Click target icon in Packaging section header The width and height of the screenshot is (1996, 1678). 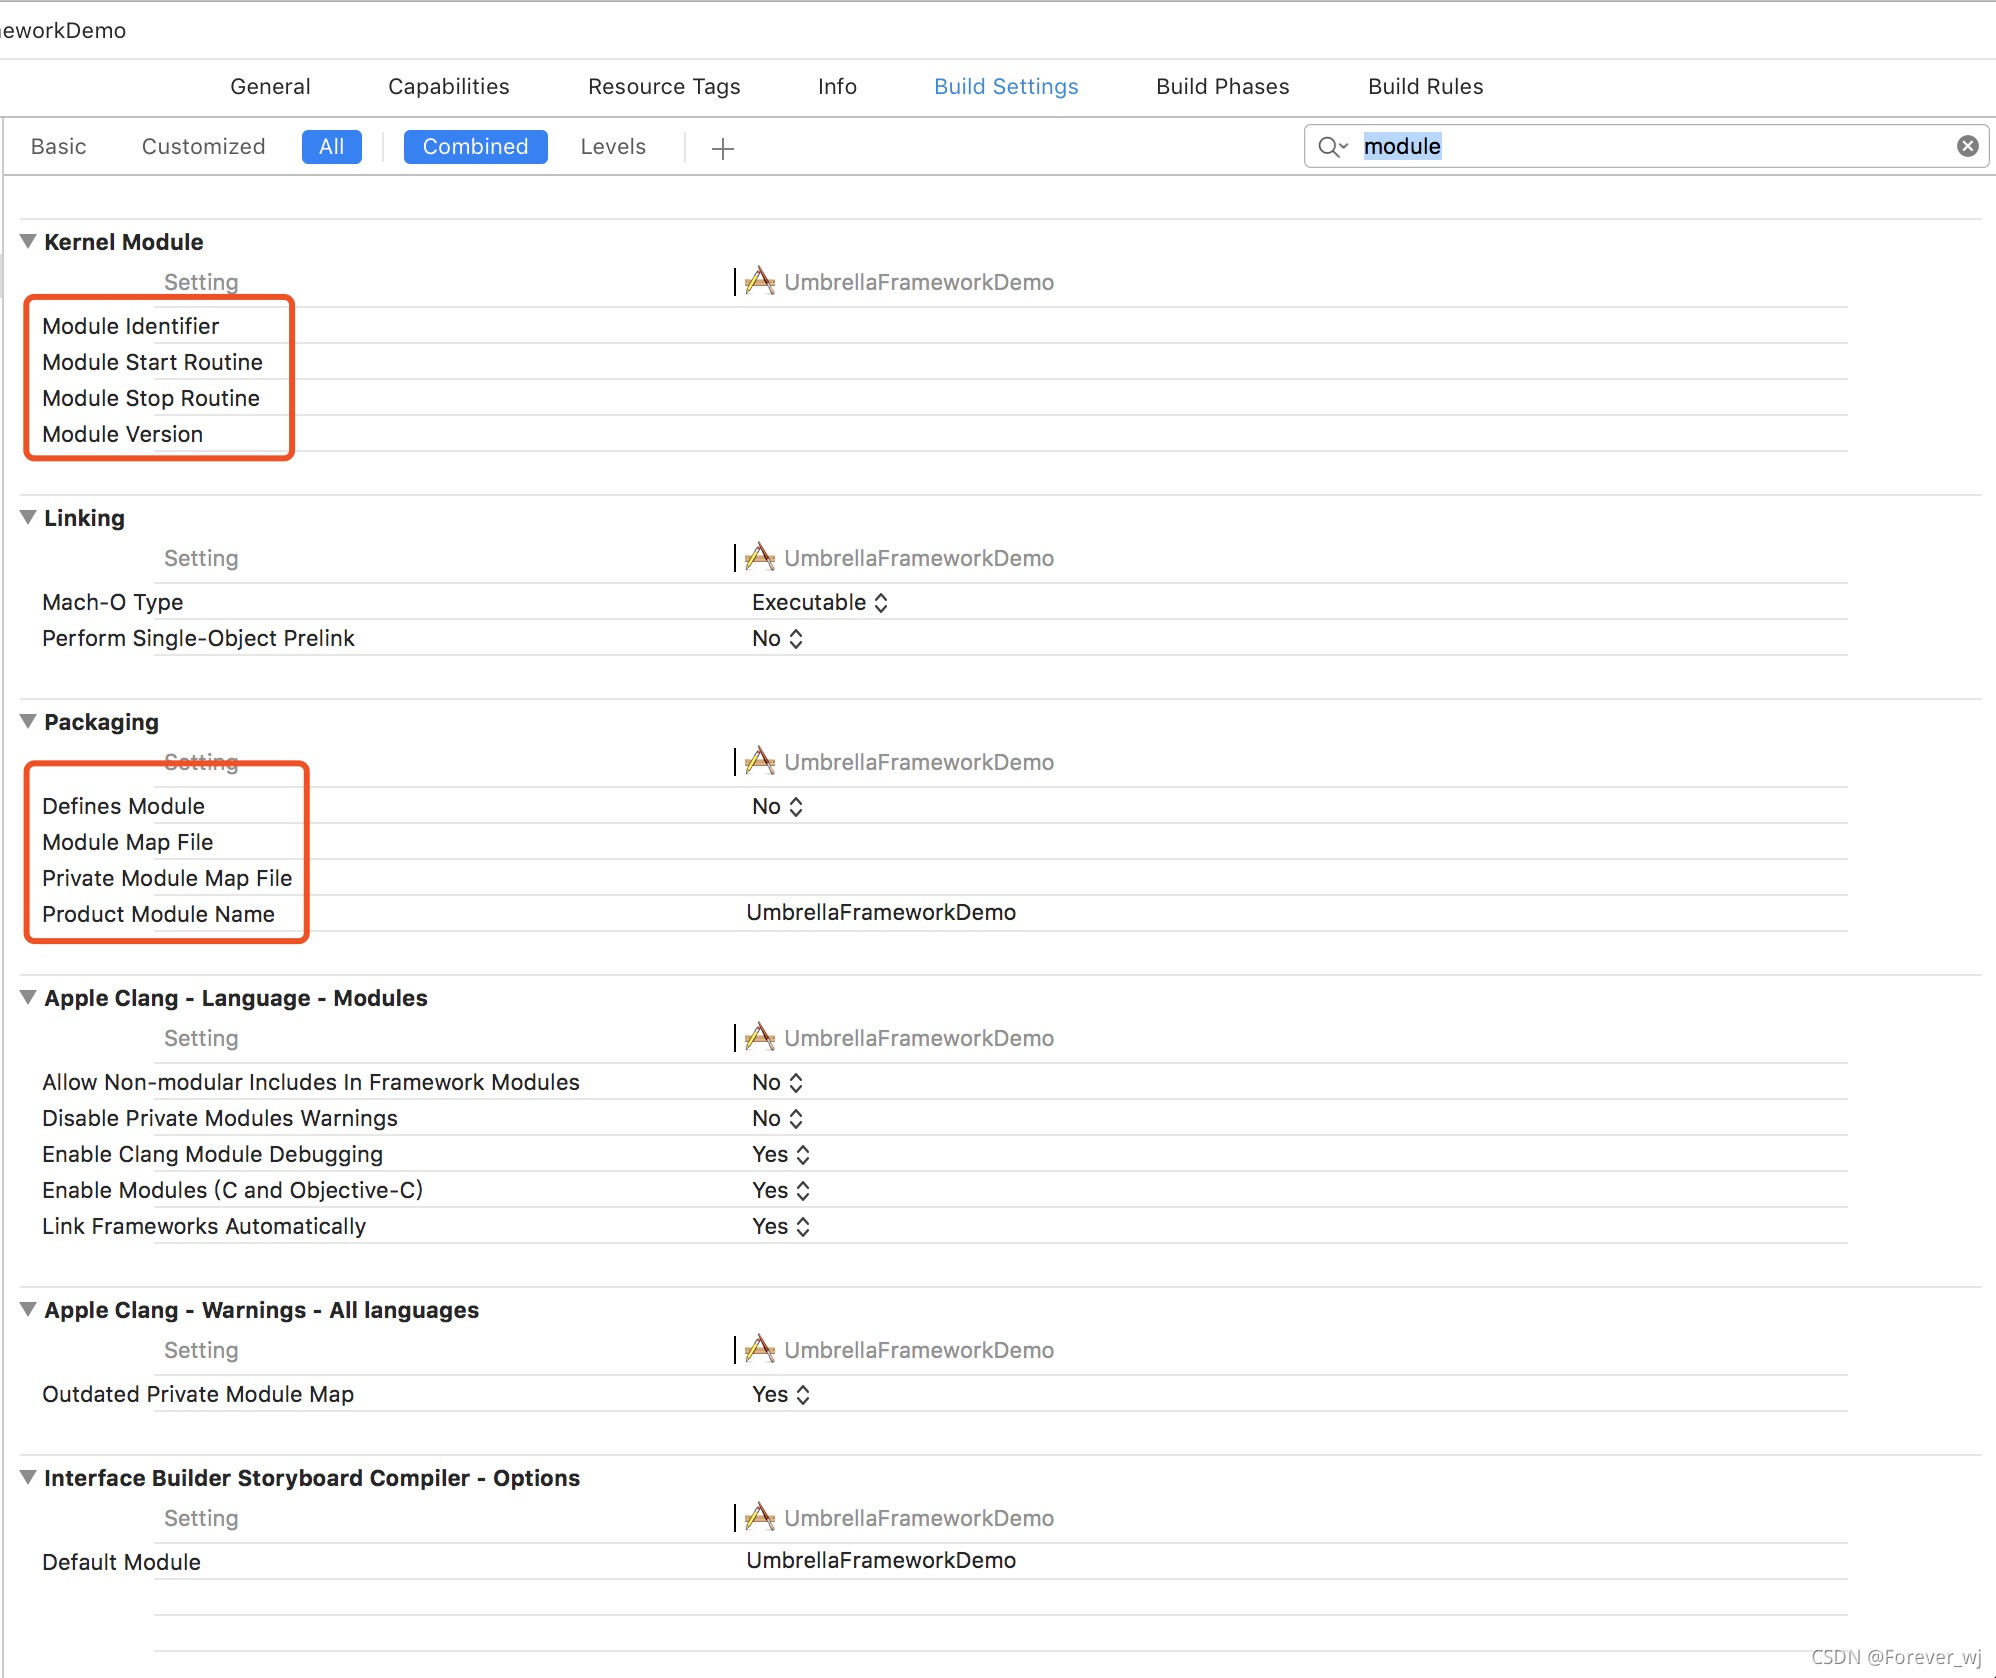coord(760,762)
